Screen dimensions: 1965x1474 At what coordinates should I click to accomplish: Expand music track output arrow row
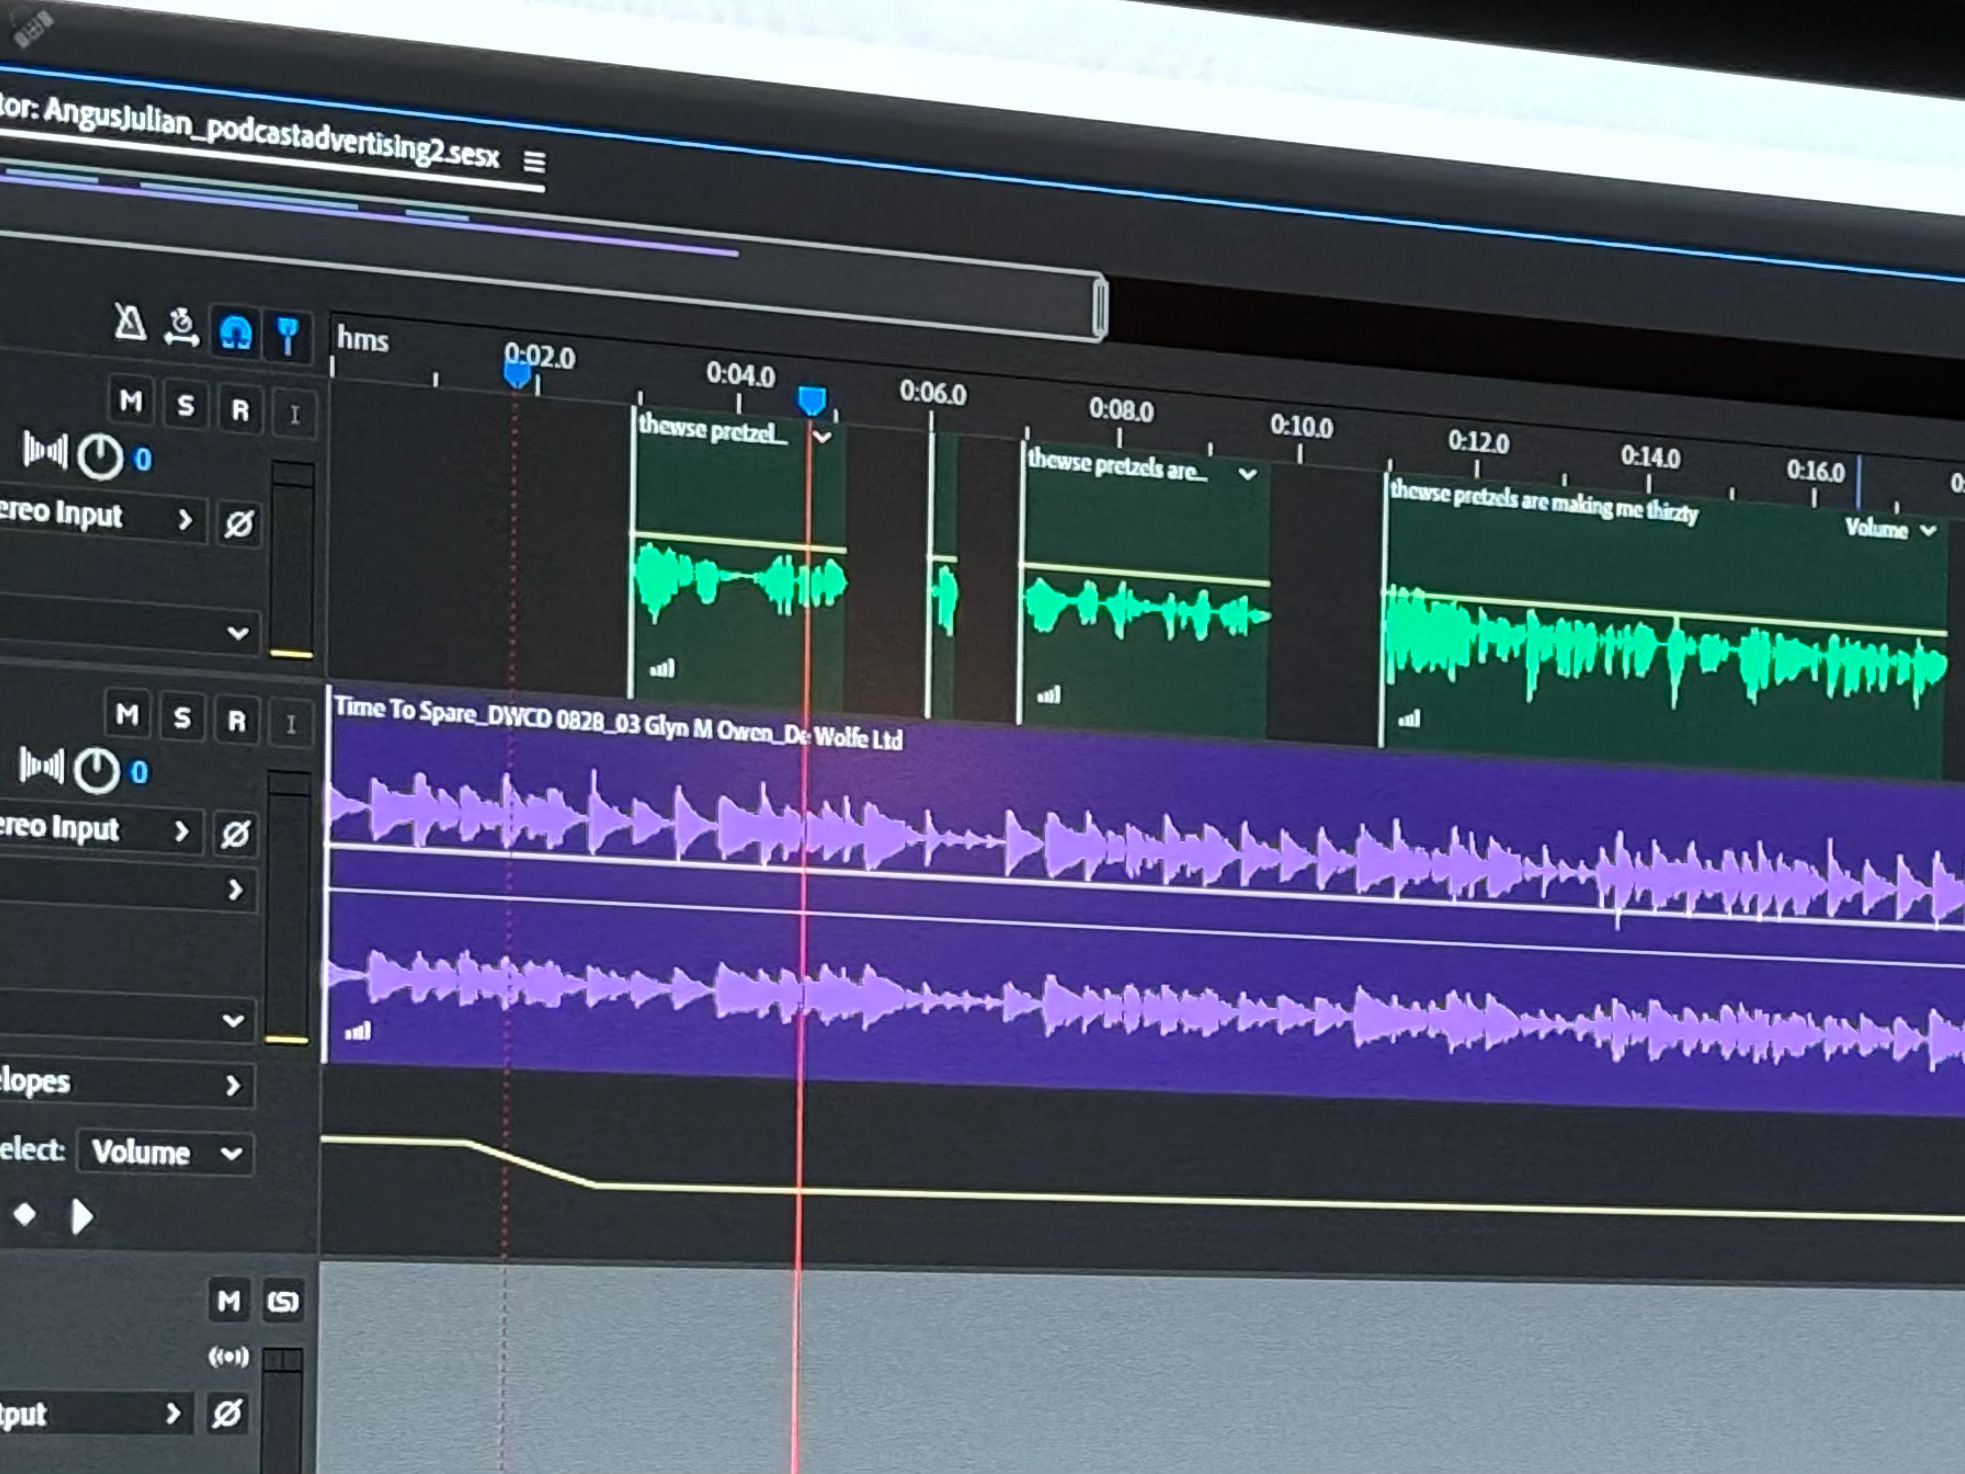[235, 890]
